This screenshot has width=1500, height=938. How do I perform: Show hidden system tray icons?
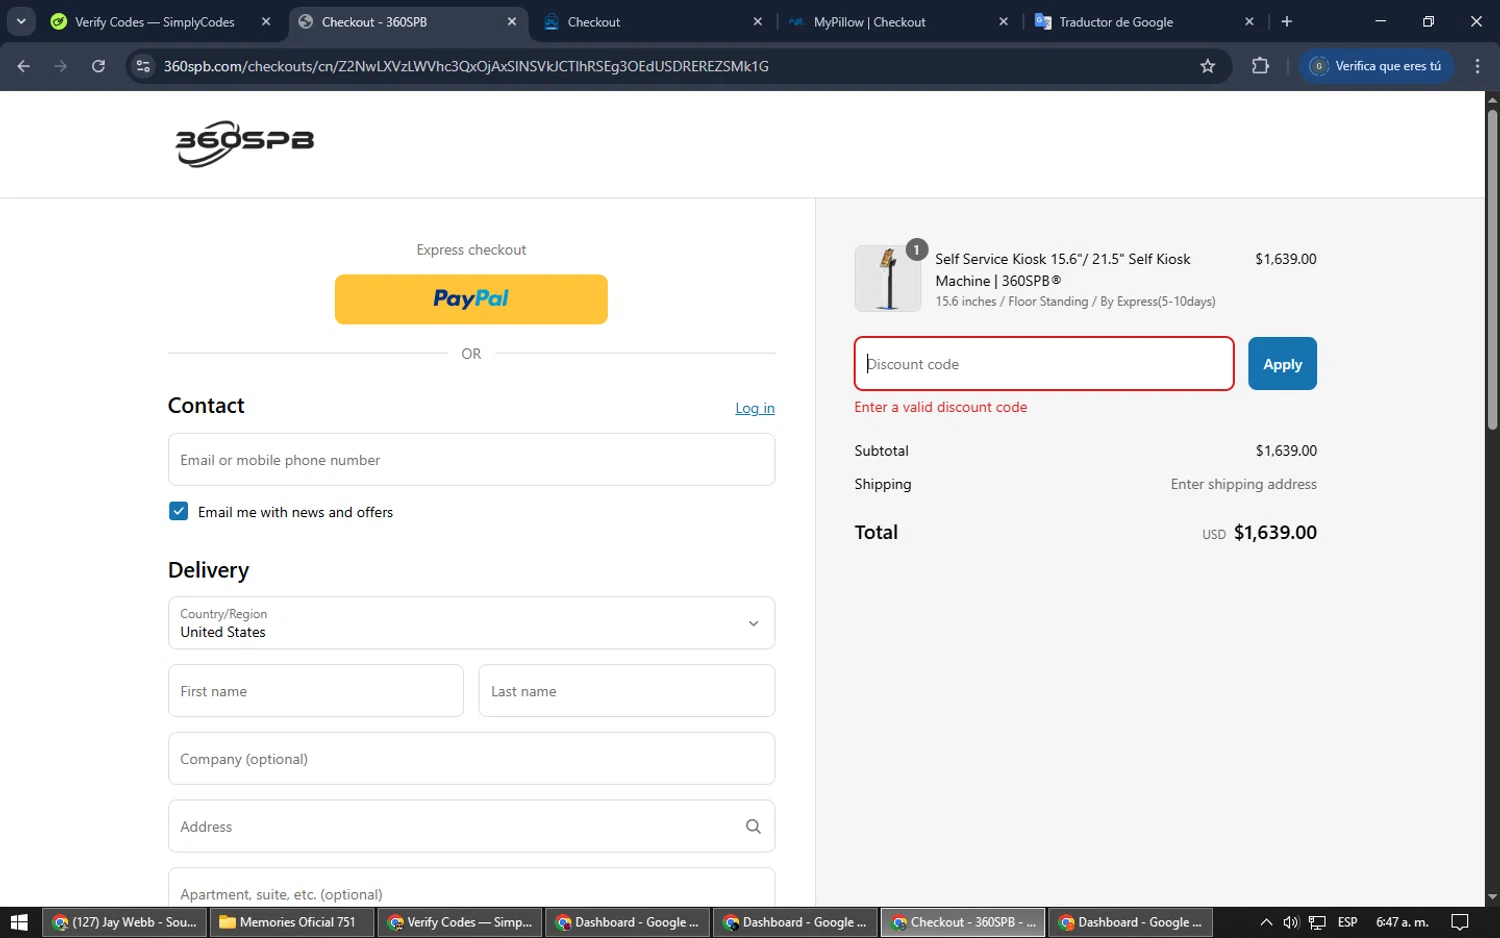(1266, 922)
